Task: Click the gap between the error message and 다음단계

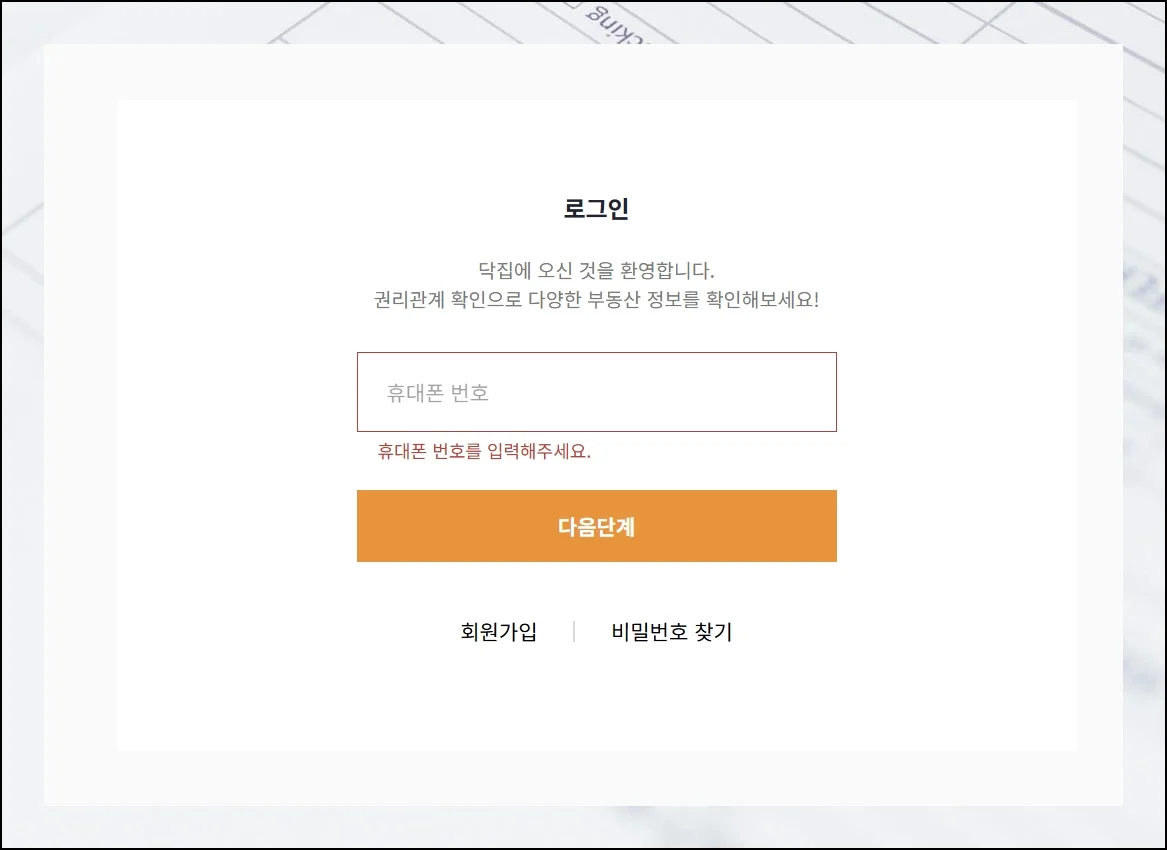Action: click(596, 476)
